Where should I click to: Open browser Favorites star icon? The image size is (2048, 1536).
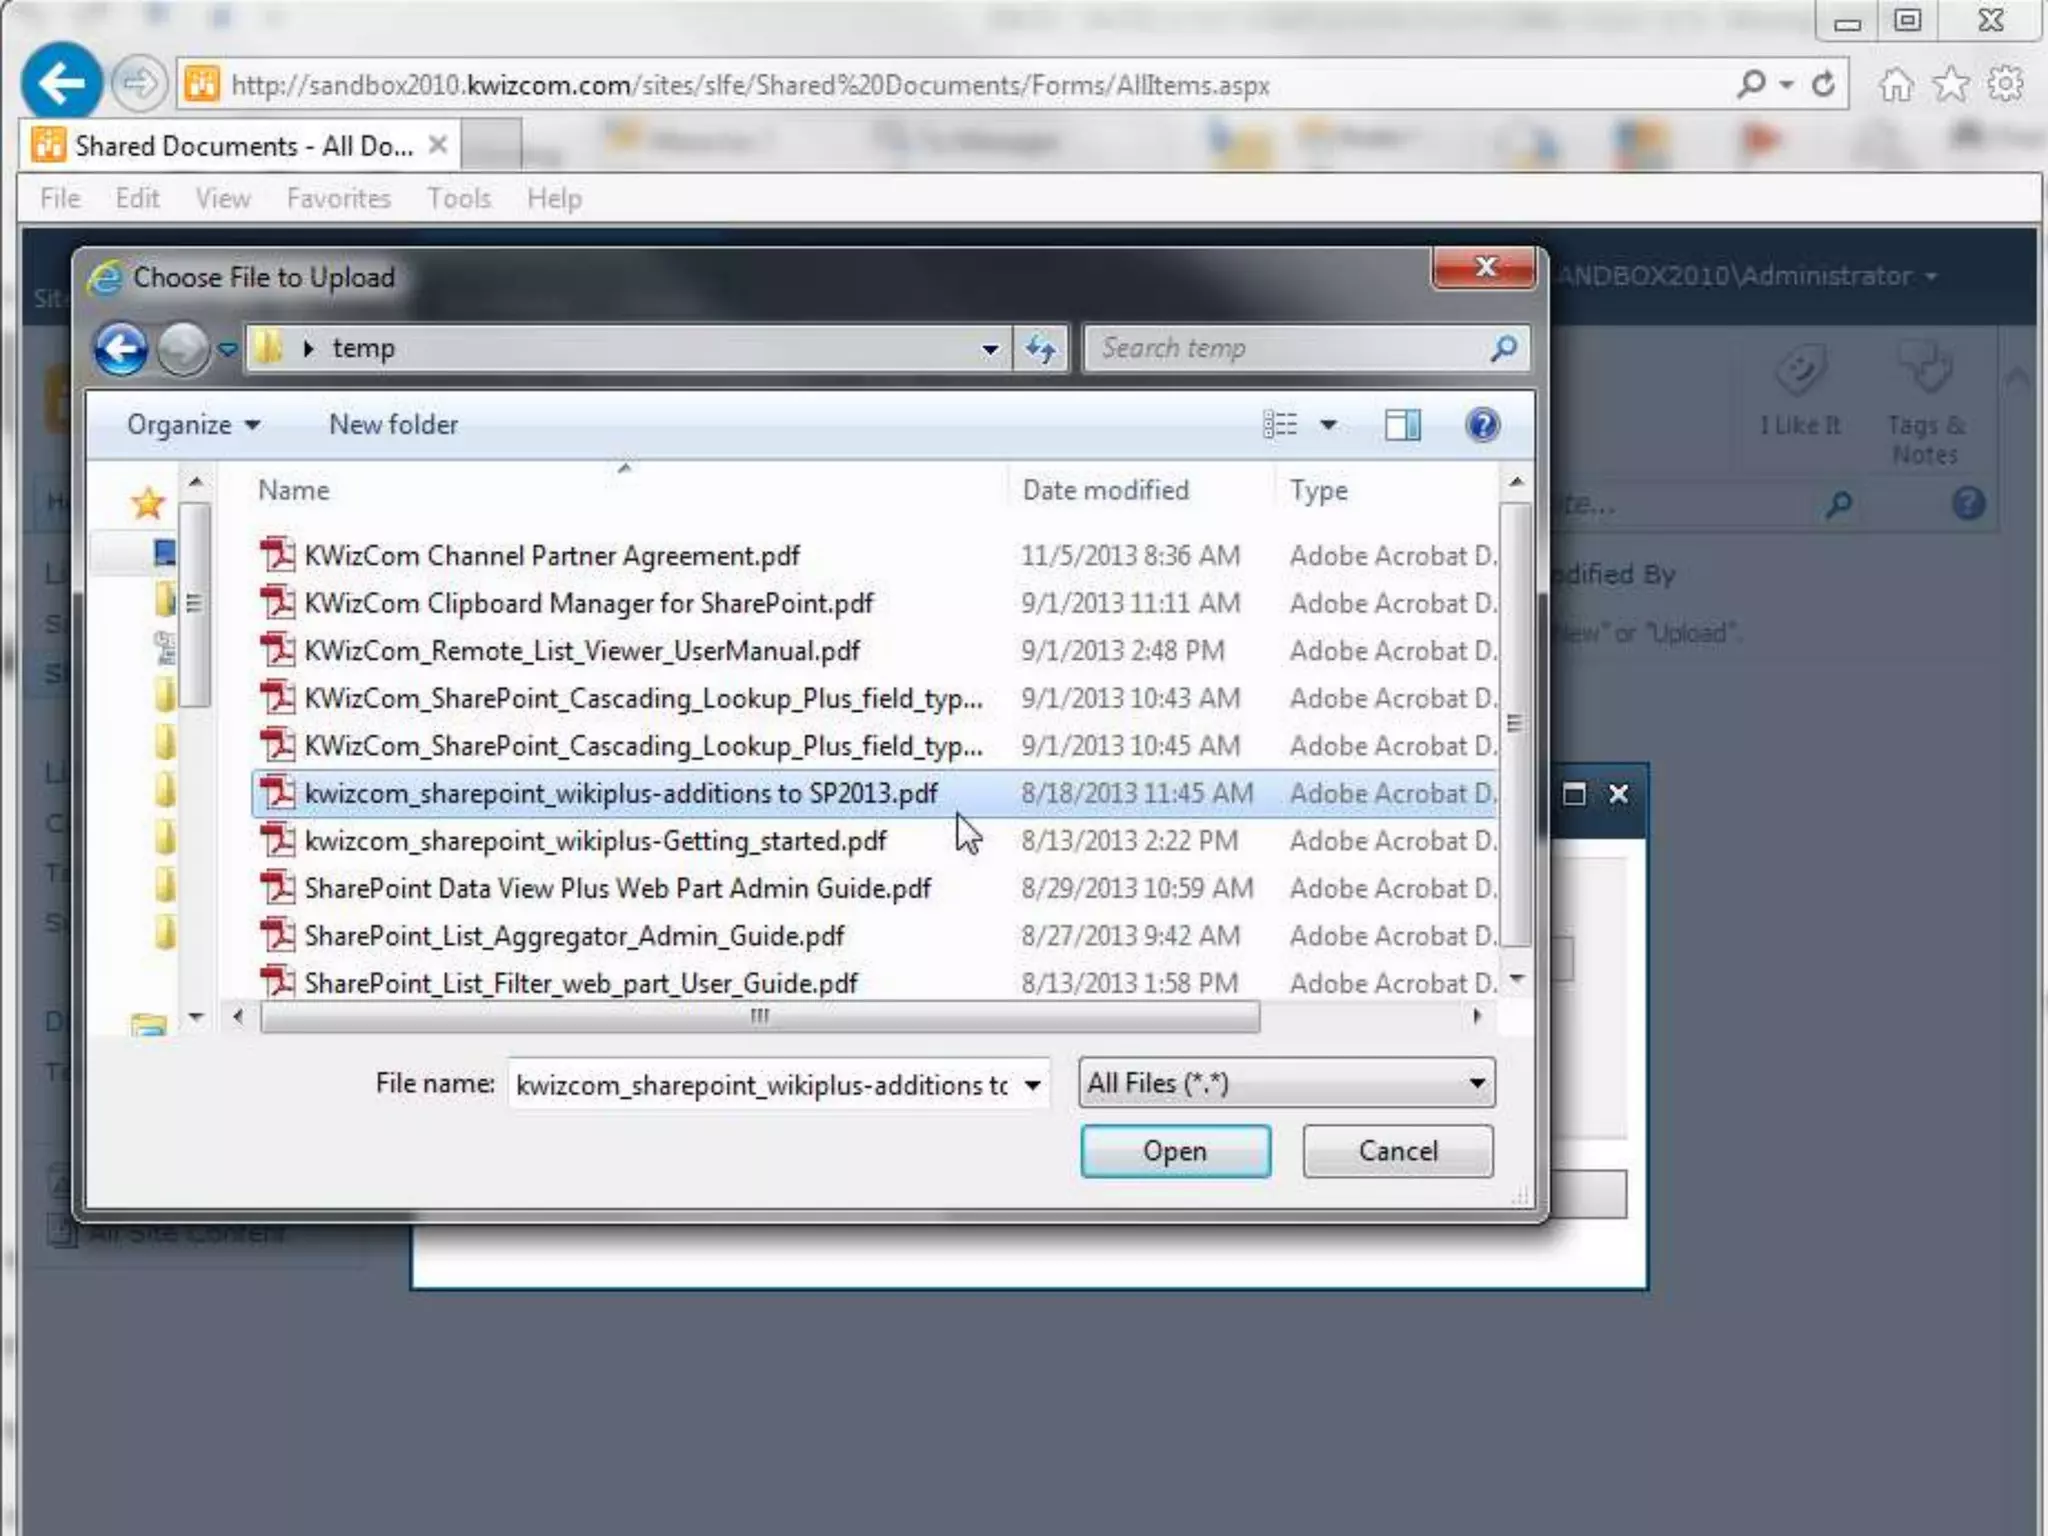[x=1951, y=84]
